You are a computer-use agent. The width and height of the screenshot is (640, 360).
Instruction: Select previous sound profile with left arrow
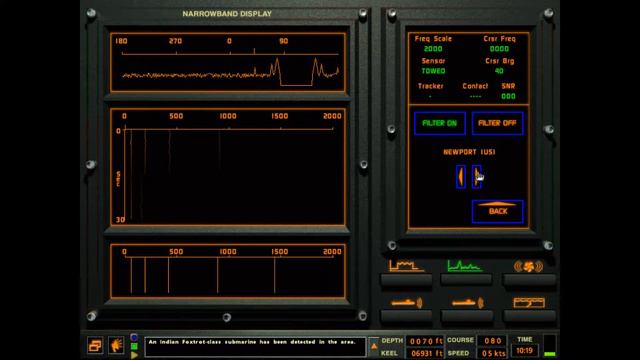[x=461, y=177]
